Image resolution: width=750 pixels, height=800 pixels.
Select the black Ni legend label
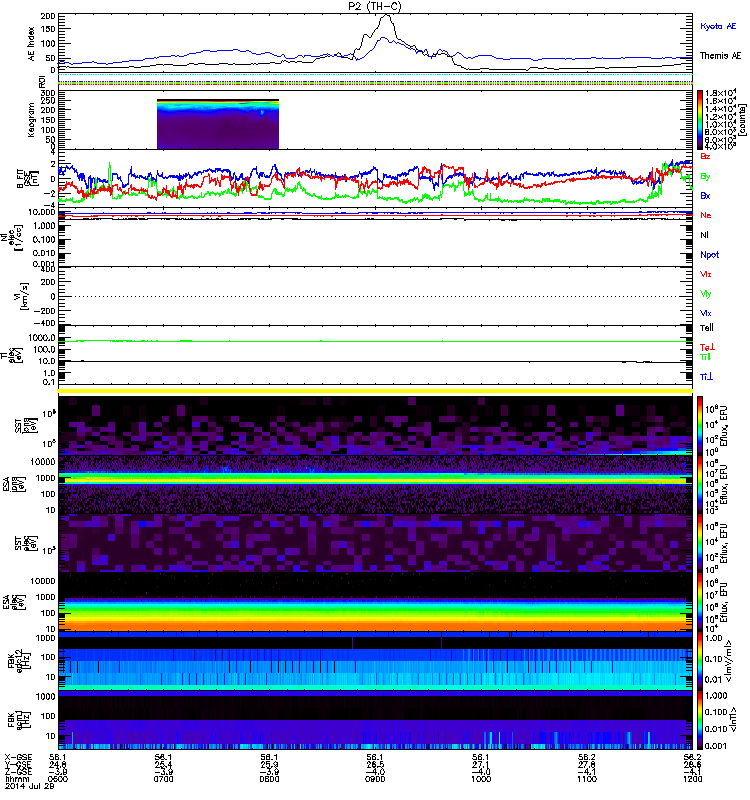(x=704, y=235)
